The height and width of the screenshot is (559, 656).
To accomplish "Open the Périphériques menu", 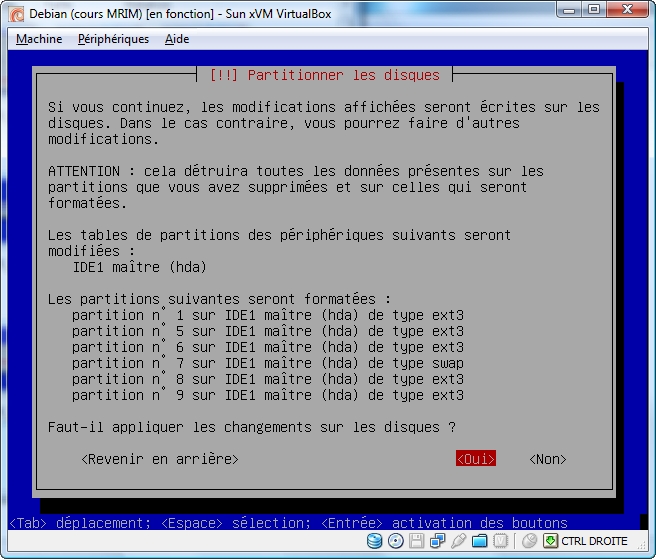I will point(113,39).
